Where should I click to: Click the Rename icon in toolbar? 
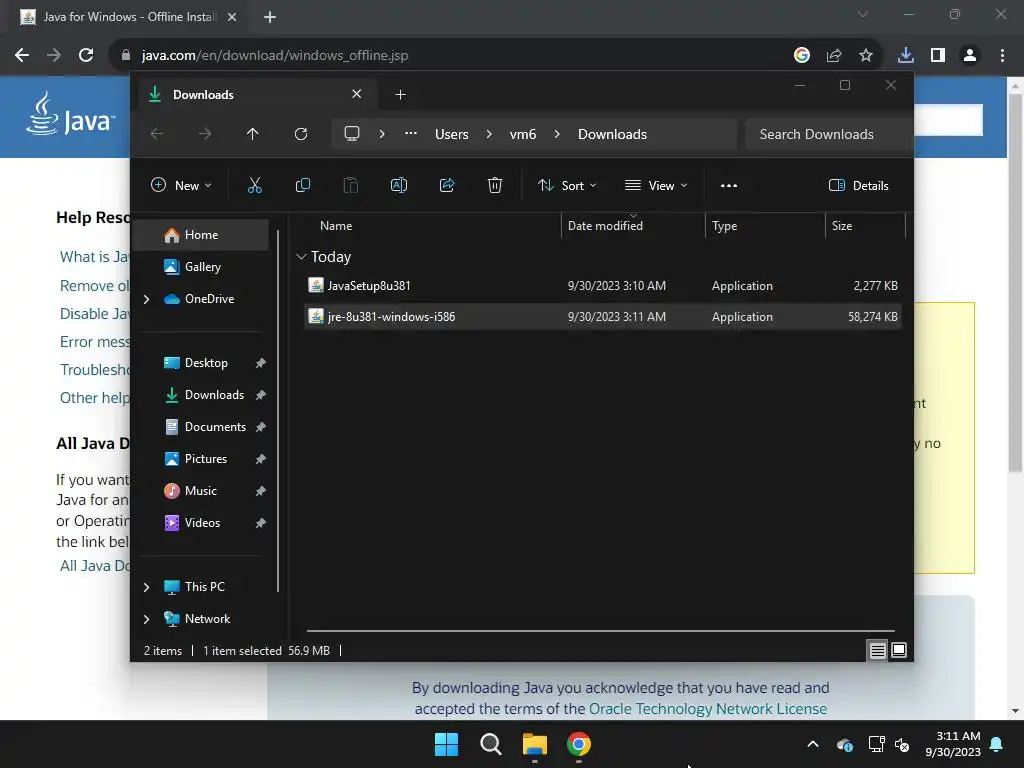pyautogui.click(x=398, y=185)
